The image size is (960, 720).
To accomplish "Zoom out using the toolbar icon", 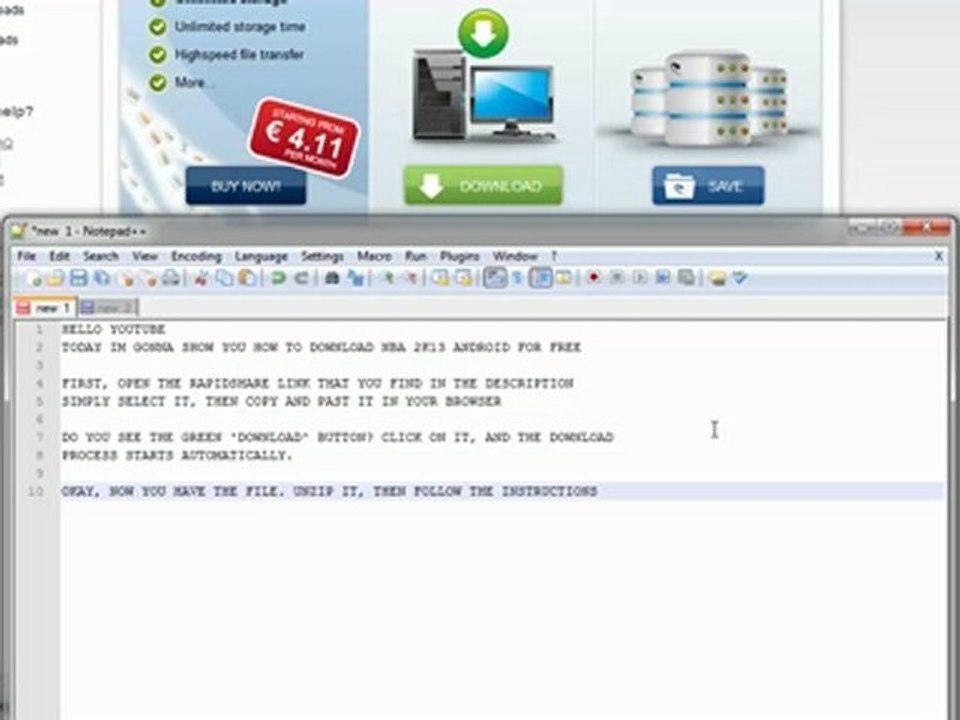I will tap(410, 279).
